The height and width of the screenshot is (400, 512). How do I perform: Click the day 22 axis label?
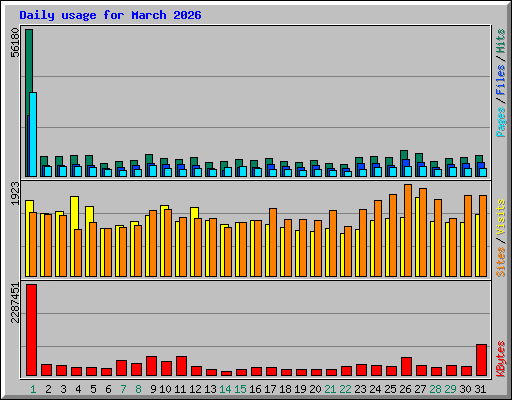pyautogui.click(x=345, y=389)
